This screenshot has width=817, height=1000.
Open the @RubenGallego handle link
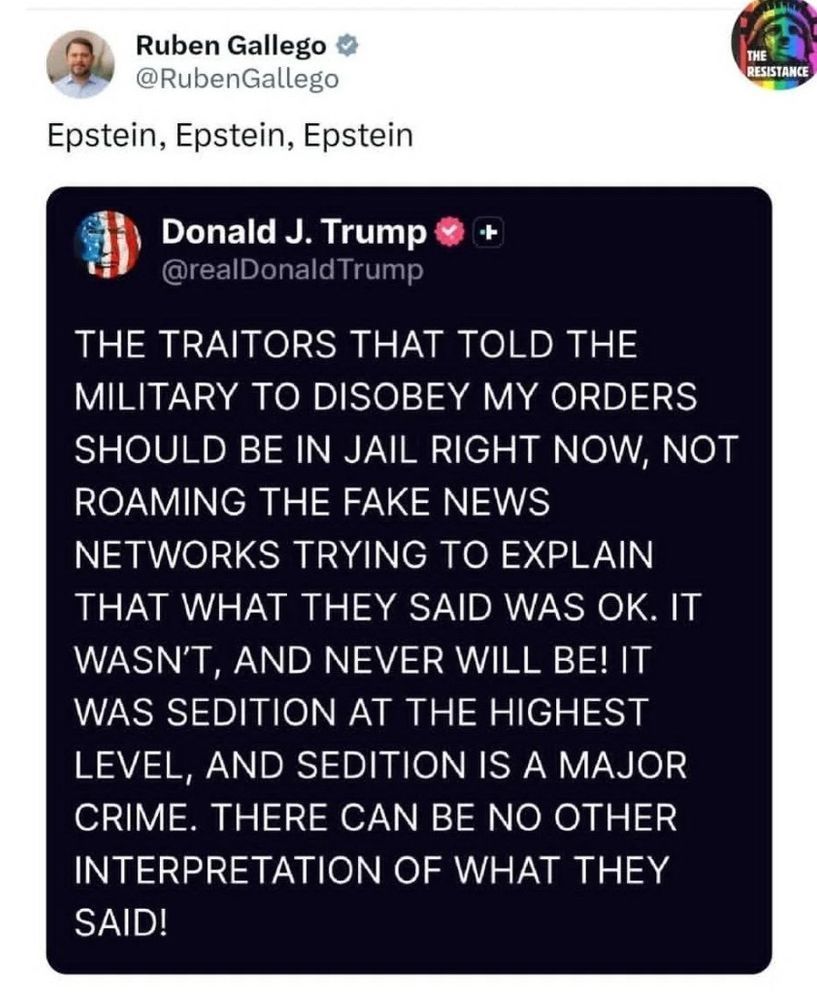tap(237, 79)
